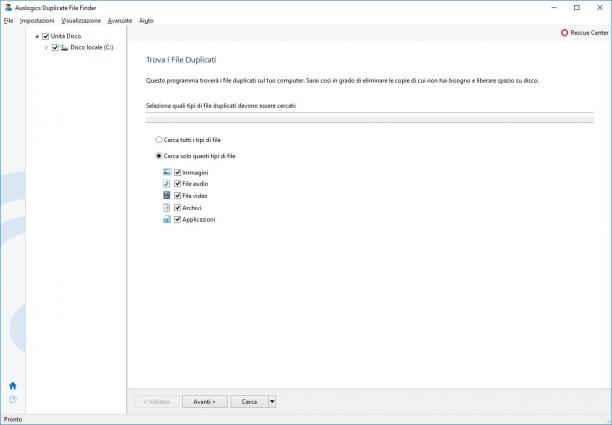Open the Rescue Center link
Image resolution: width=612 pixels, height=425 pixels.
pos(589,33)
